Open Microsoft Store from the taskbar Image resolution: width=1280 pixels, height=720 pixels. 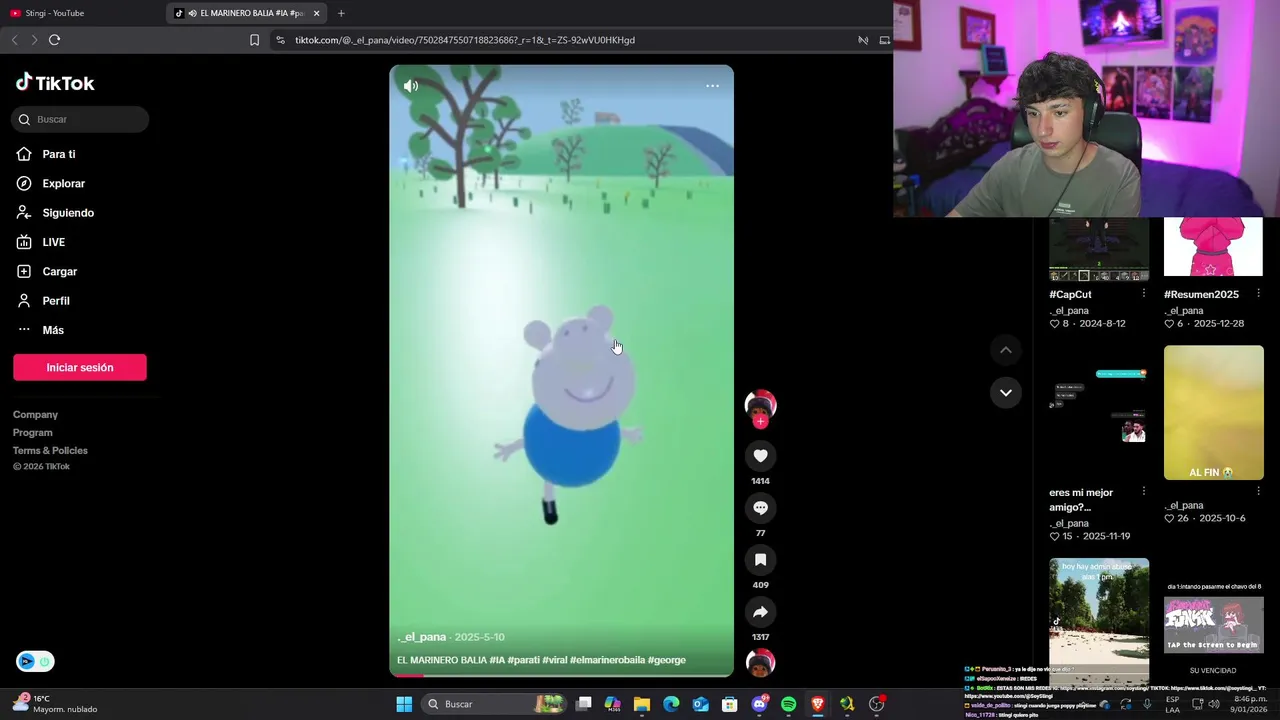click(730, 704)
